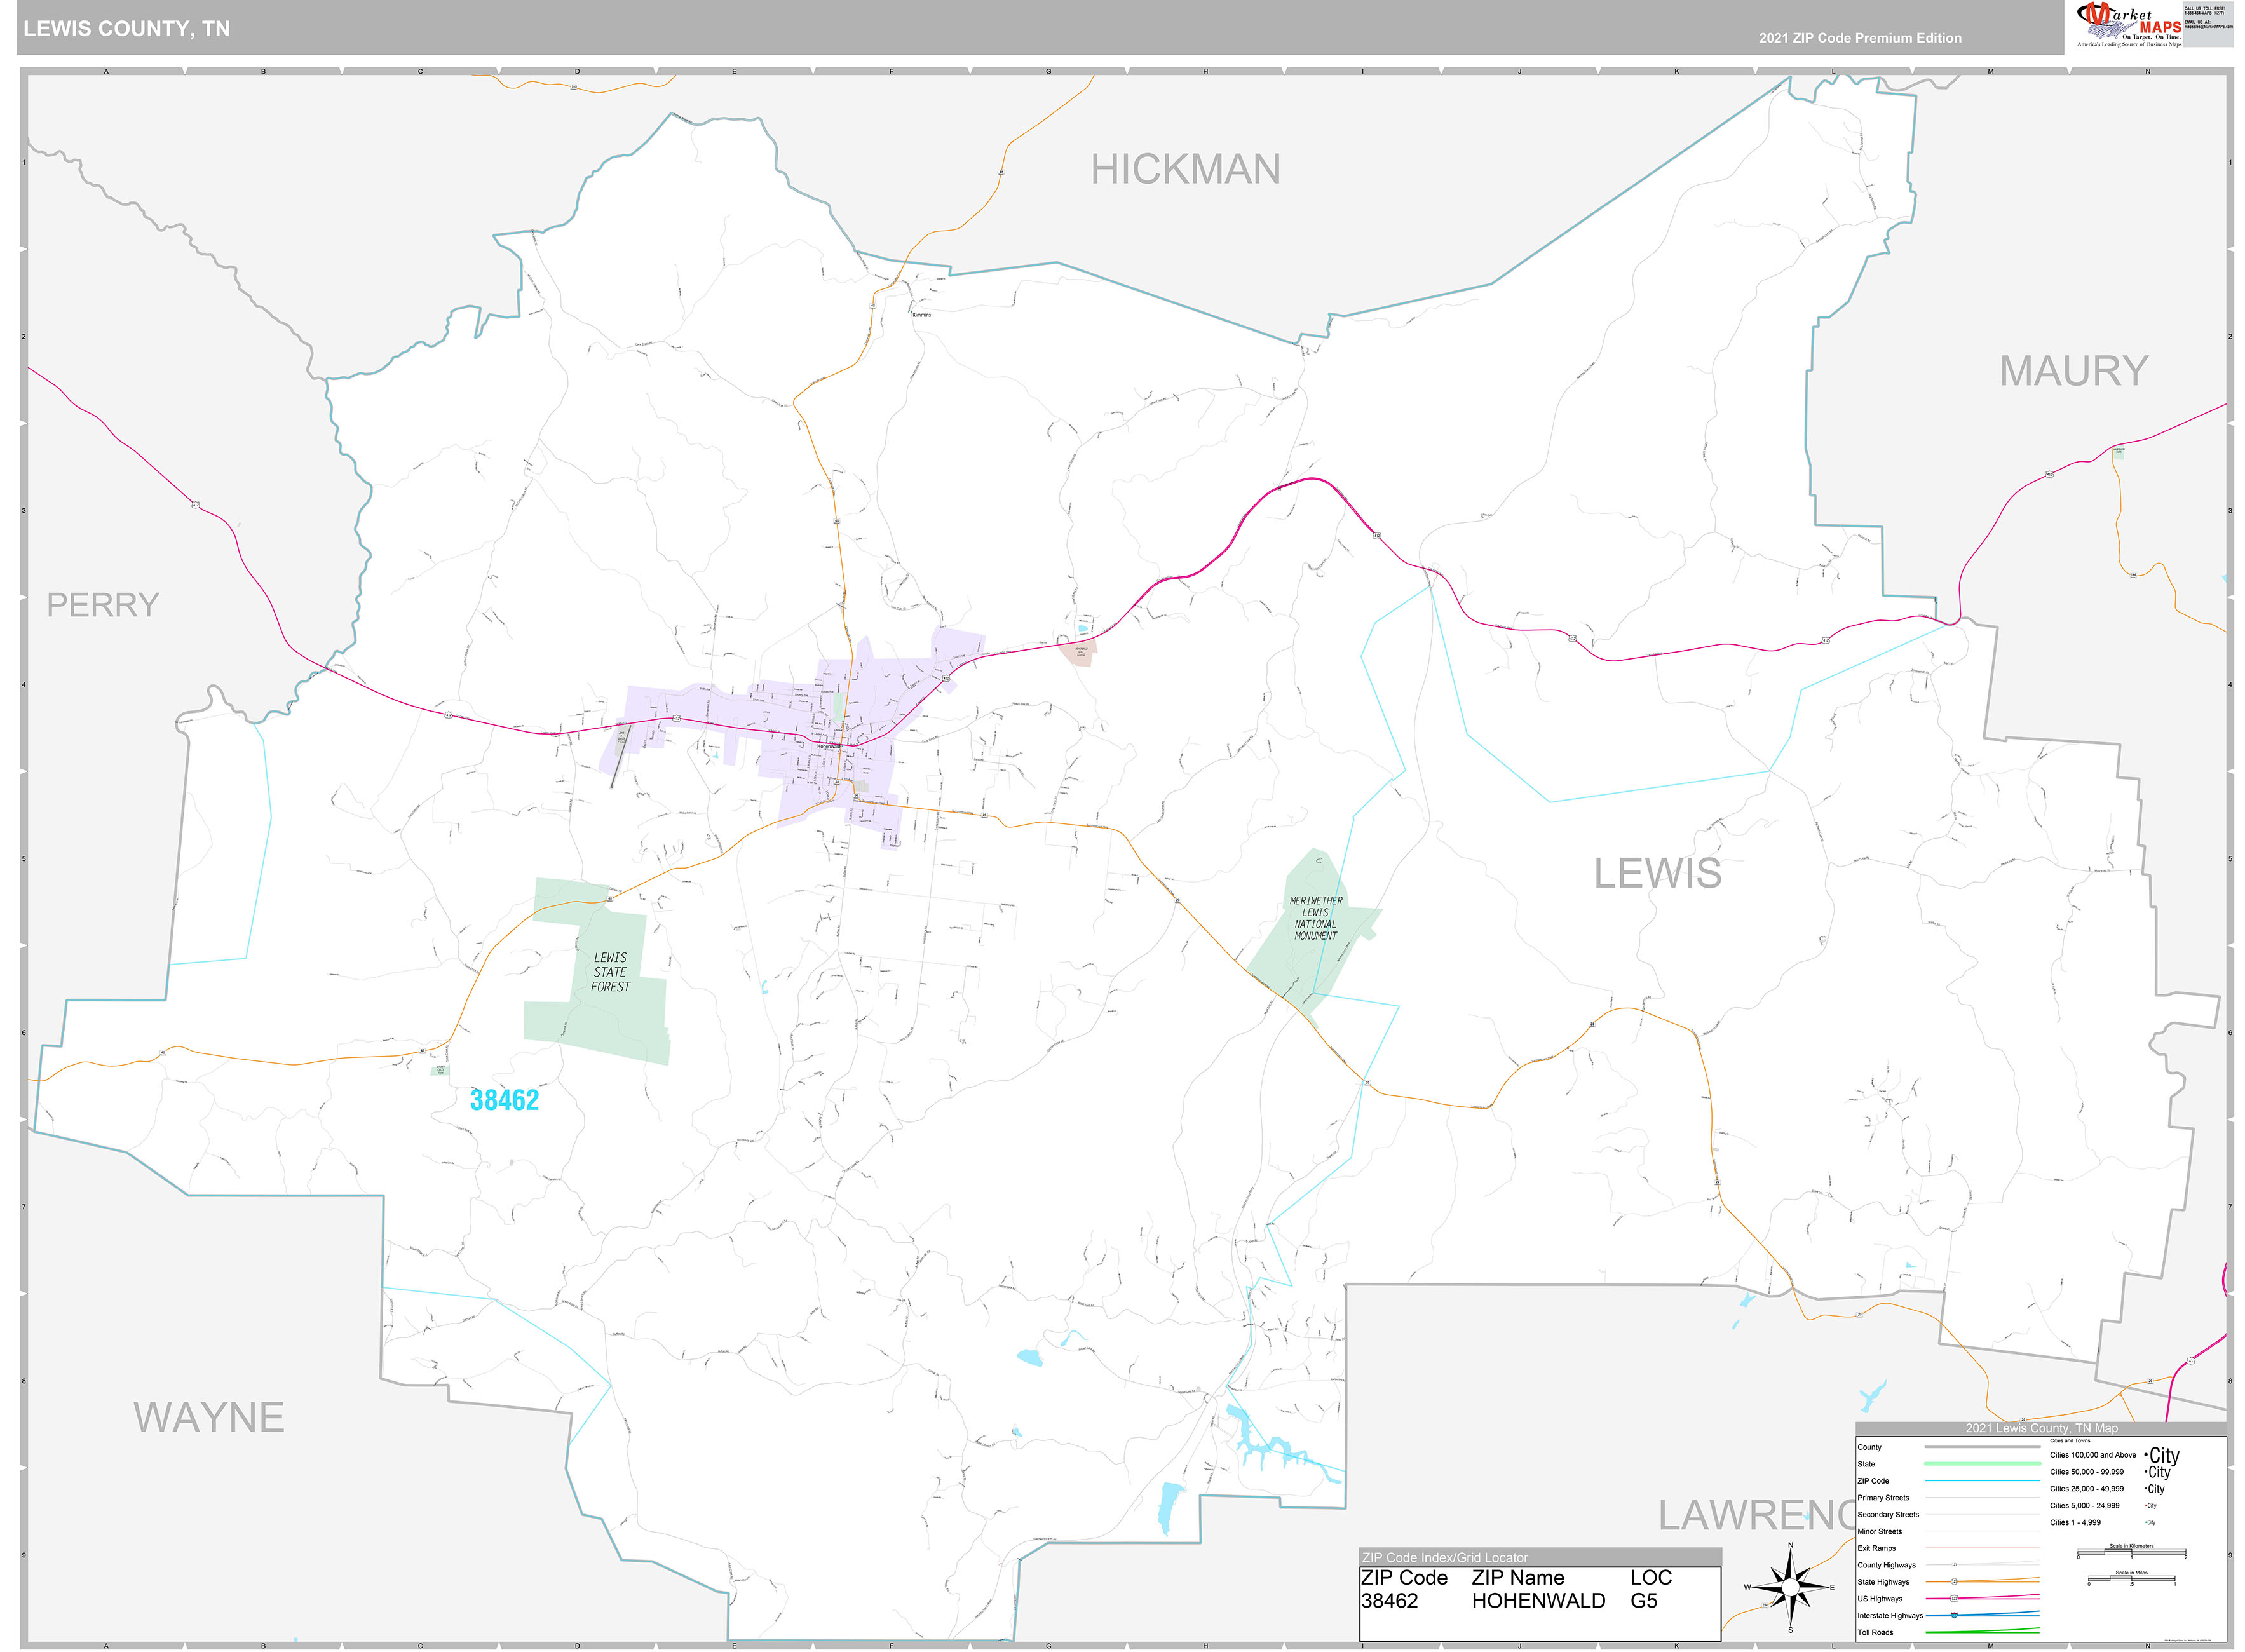Toggle the ZIP Code boundary legend line
Image resolution: width=2245 pixels, height=1652 pixels.
[1982, 1481]
